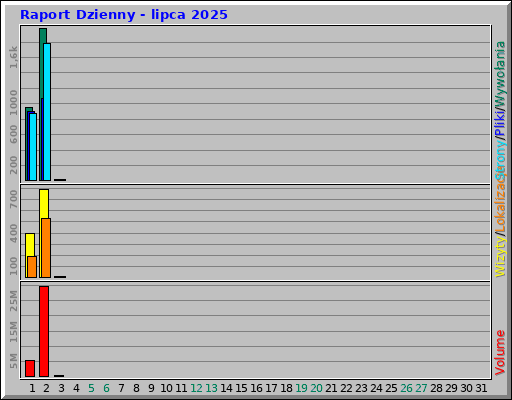This screenshot has height=400, width=512.
Task: Click the x-axis label for day 29
Action: tap(451, 388)
